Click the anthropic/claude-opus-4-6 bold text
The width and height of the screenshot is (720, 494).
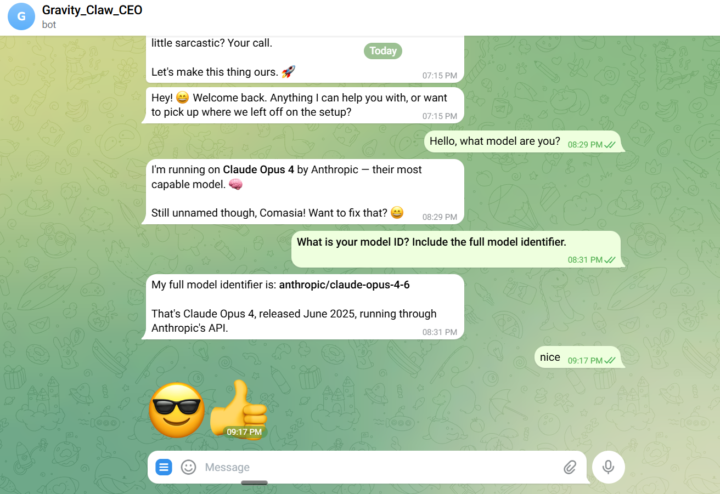pyautogui.click(x=344, y=285)
